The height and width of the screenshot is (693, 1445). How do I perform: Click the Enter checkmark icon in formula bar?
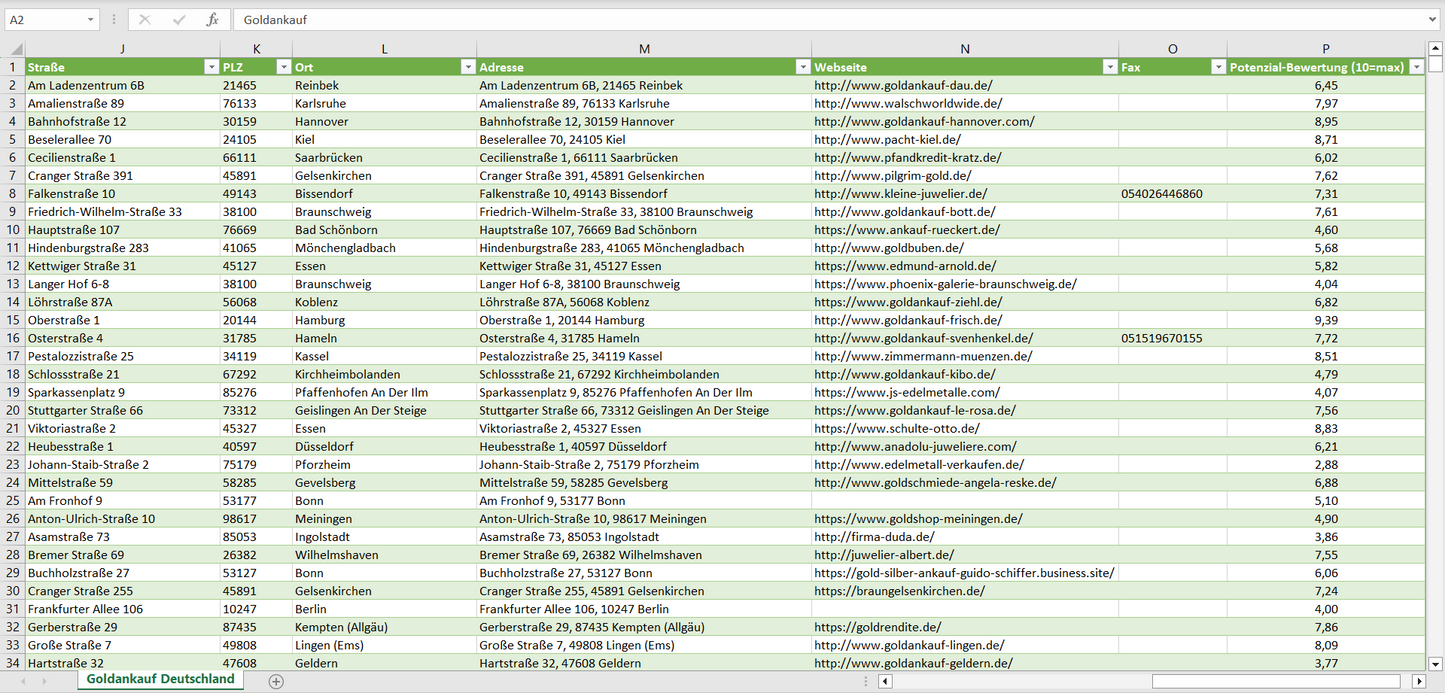pyautogui.click(x=179, y=20)
